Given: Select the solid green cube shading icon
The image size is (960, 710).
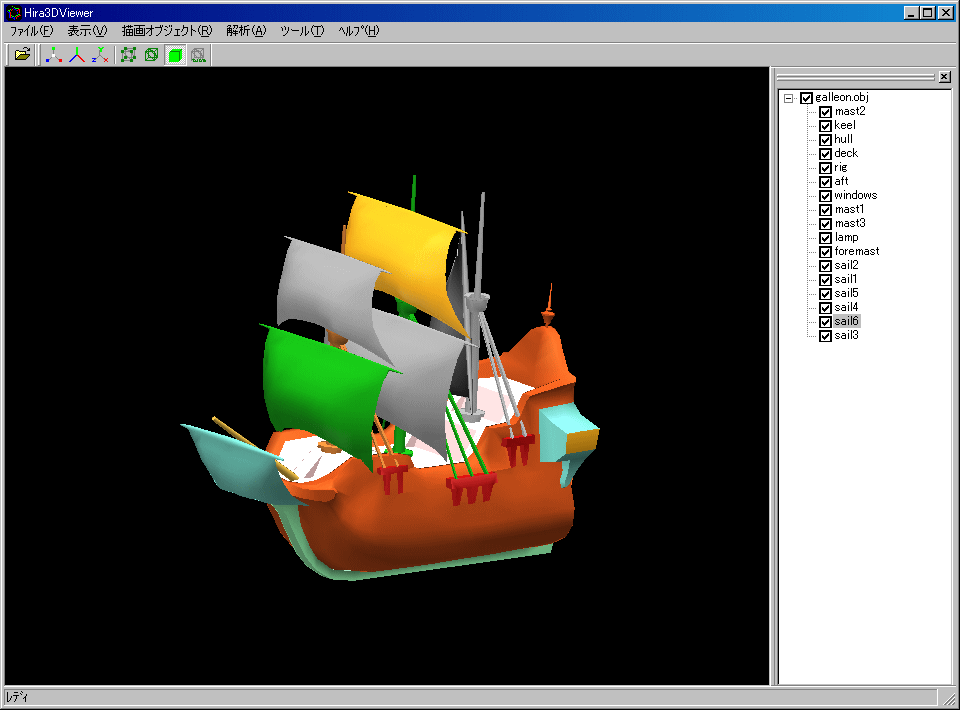Looking at the screenshot, I should tap(175, 55).
